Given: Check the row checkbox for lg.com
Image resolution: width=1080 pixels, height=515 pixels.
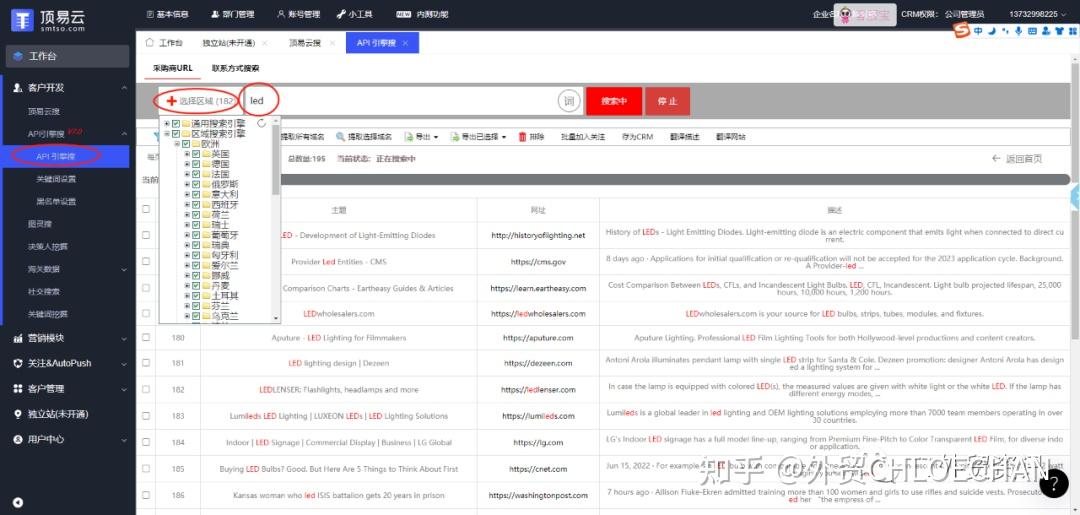Looking at the screenshot, I should [x=145, y=443].
